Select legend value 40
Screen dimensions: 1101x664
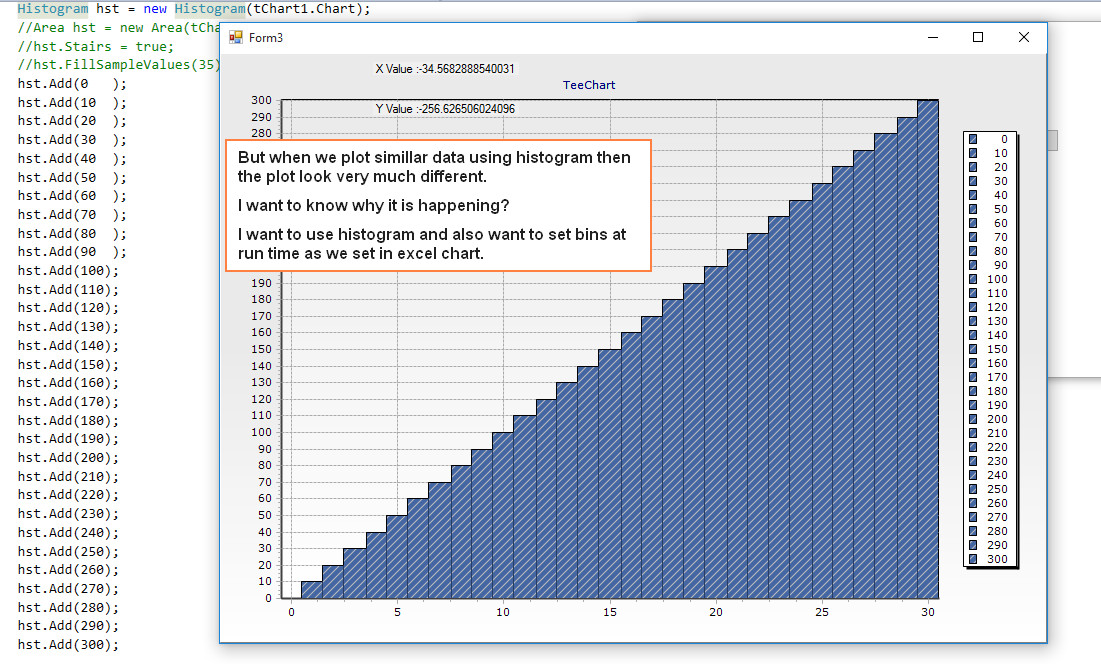tap(1001, 195)
